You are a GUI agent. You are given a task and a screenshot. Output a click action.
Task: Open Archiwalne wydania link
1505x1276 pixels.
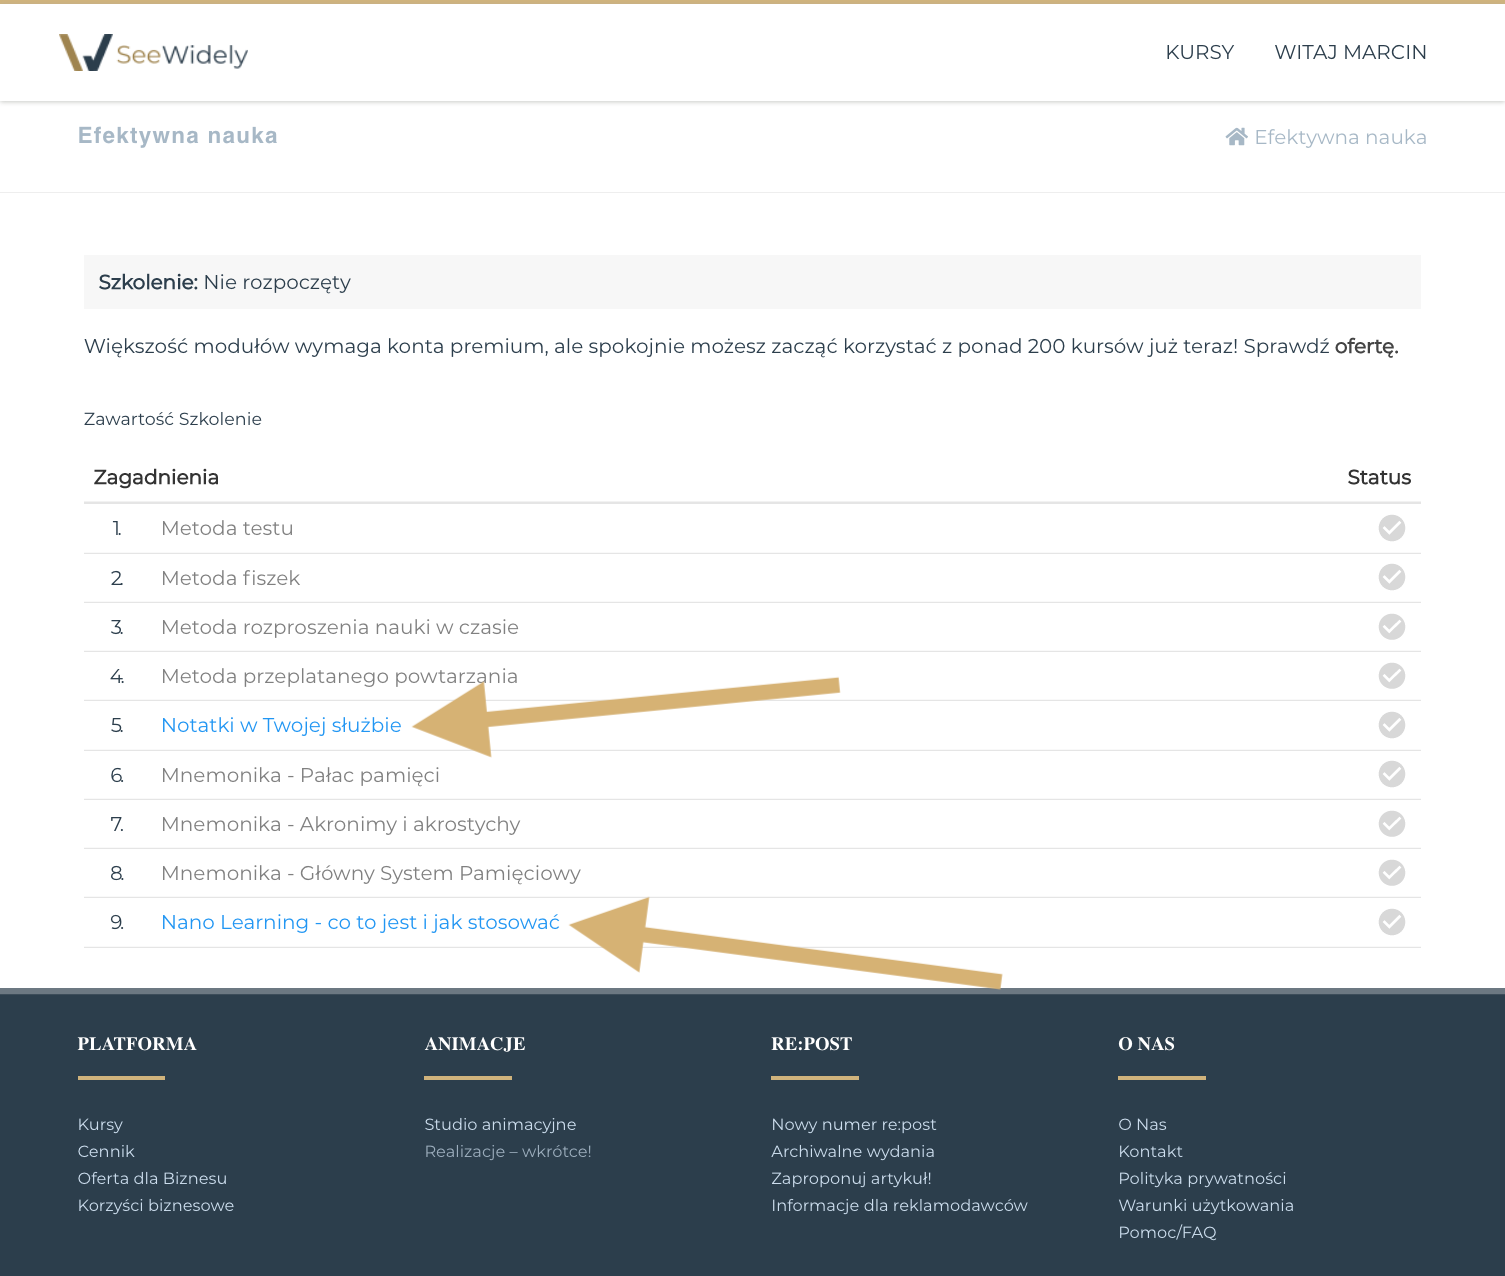(x=852, y=1151)
